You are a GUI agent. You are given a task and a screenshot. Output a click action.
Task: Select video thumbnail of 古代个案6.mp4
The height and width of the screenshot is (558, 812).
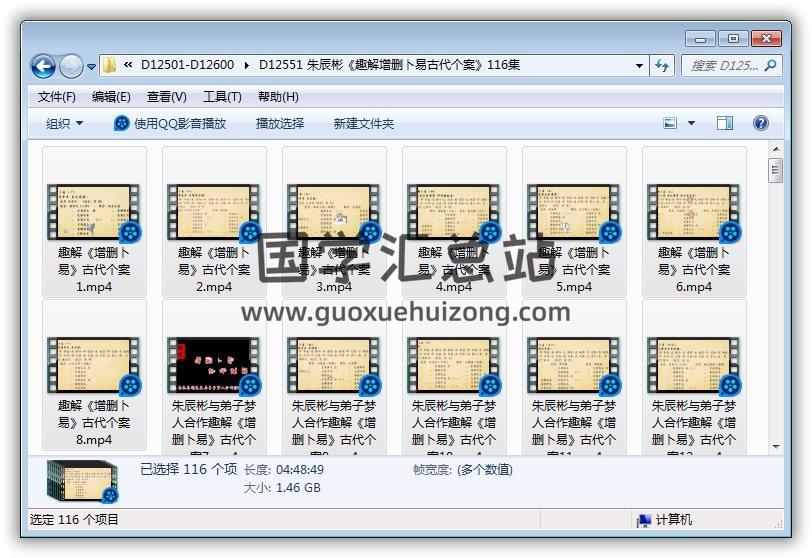click(694, 212)
